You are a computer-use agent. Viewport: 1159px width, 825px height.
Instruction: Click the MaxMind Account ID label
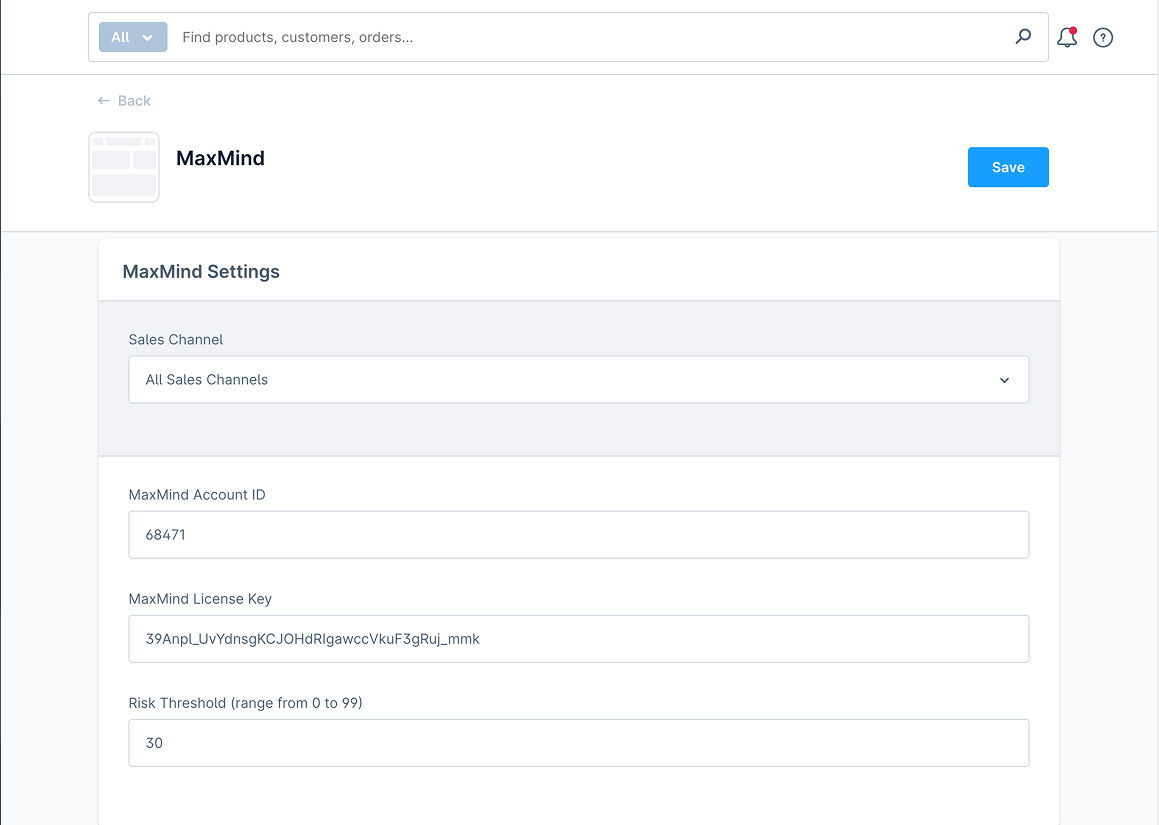[x=197, y=495]
